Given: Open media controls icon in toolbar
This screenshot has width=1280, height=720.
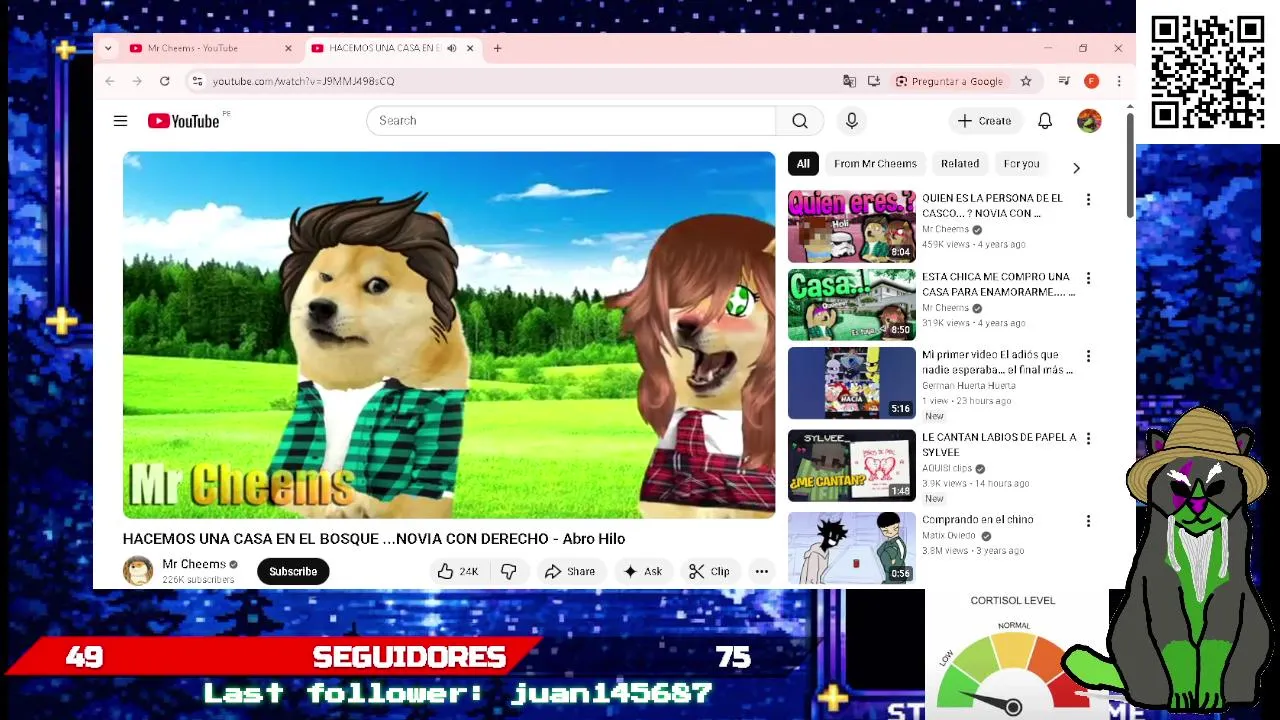Looking at the screenshot, I should (1064, 81).
